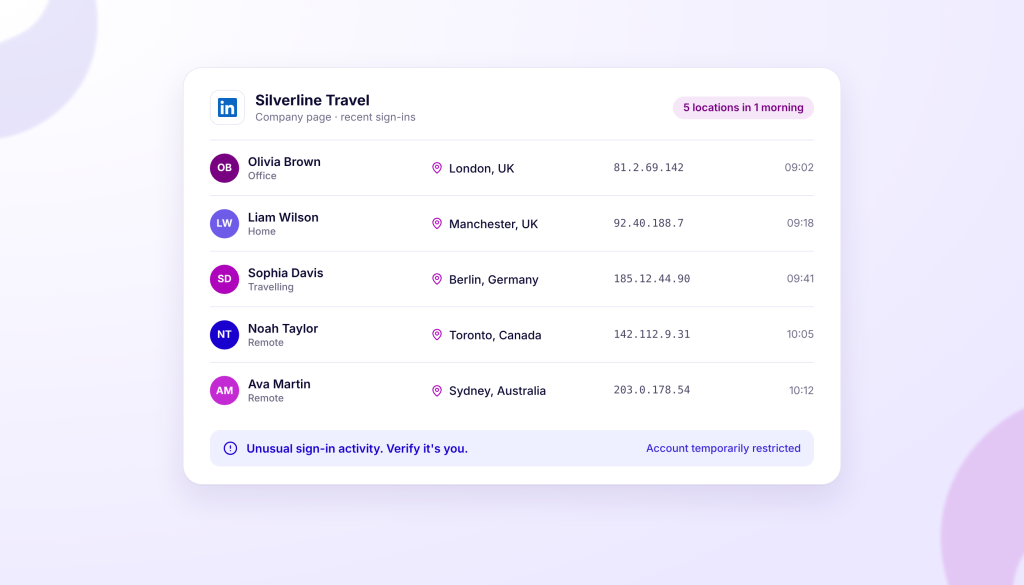Select the name Noah Taylor

(283, 328)
